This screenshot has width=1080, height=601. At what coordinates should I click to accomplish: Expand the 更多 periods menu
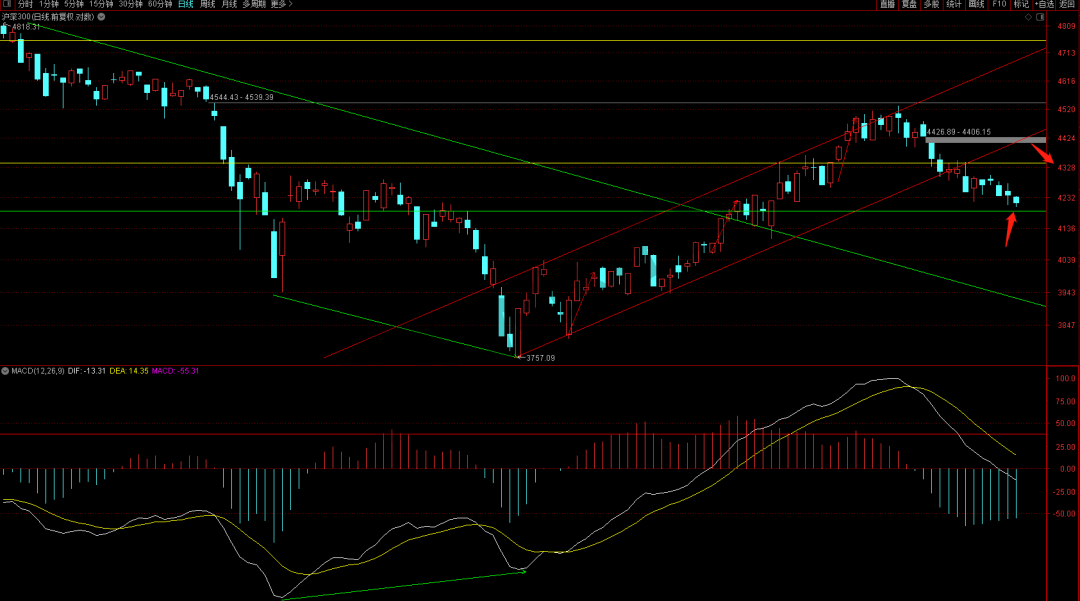point(282,4)
